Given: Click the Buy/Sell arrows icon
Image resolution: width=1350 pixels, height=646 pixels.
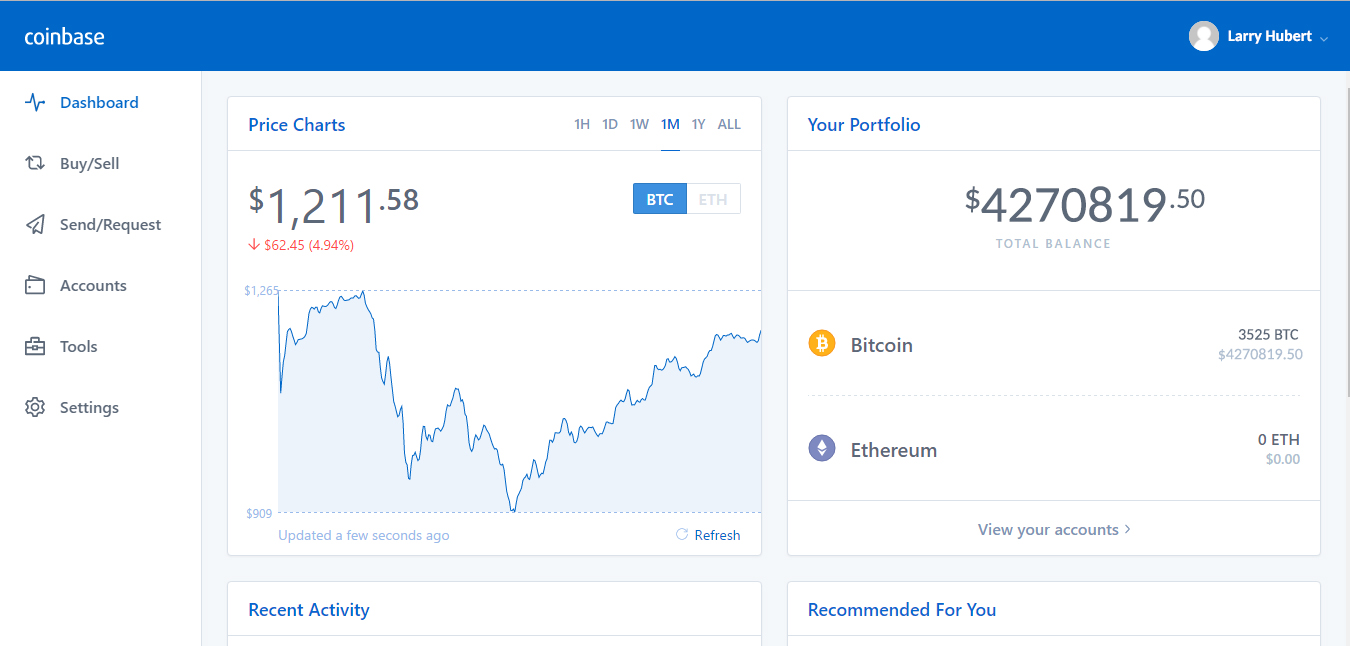Looking at the screenshot, I should coord(35,164).
